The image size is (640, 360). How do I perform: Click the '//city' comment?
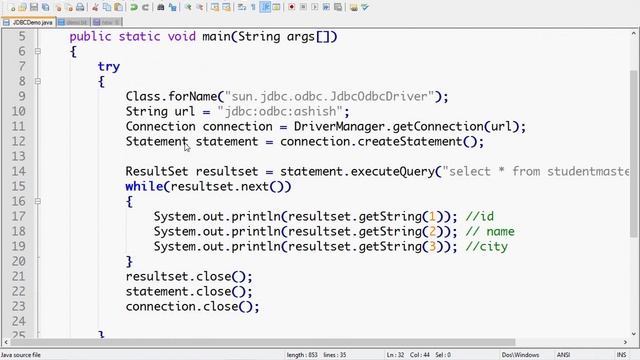click(487, 247)
